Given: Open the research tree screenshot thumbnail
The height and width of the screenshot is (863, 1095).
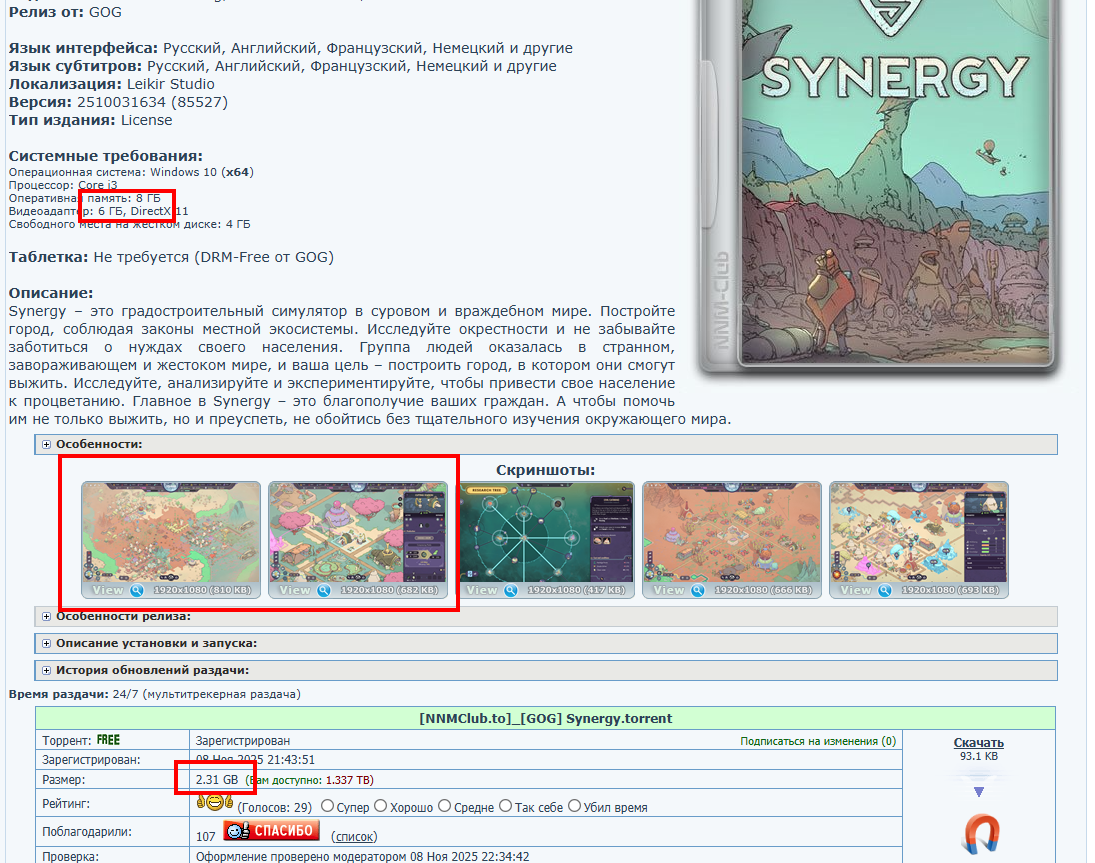Looking at the screenshot, I should [x=545, y=540].
